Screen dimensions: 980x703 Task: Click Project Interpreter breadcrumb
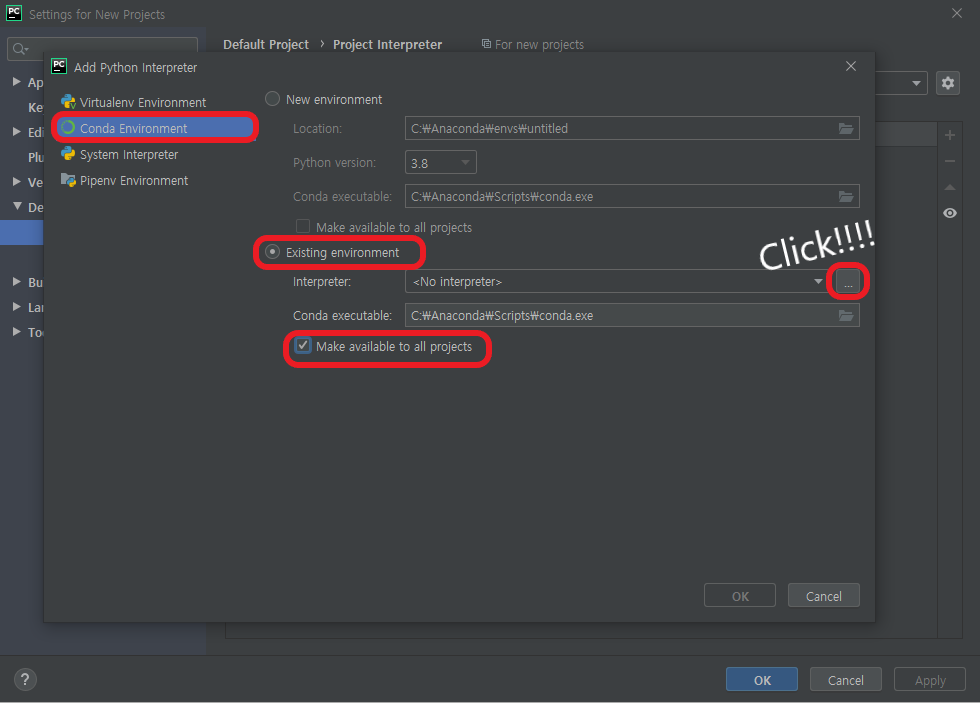(388, 44)
